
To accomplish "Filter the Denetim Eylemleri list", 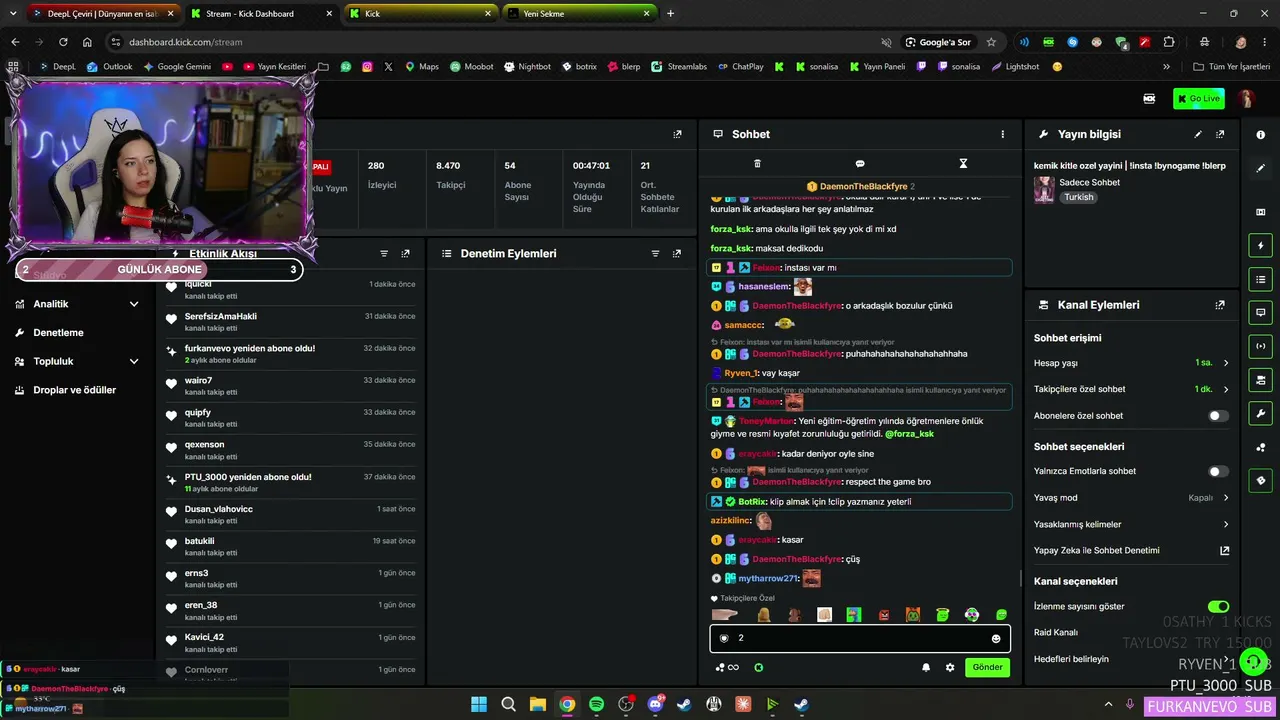I will [655, 254].
